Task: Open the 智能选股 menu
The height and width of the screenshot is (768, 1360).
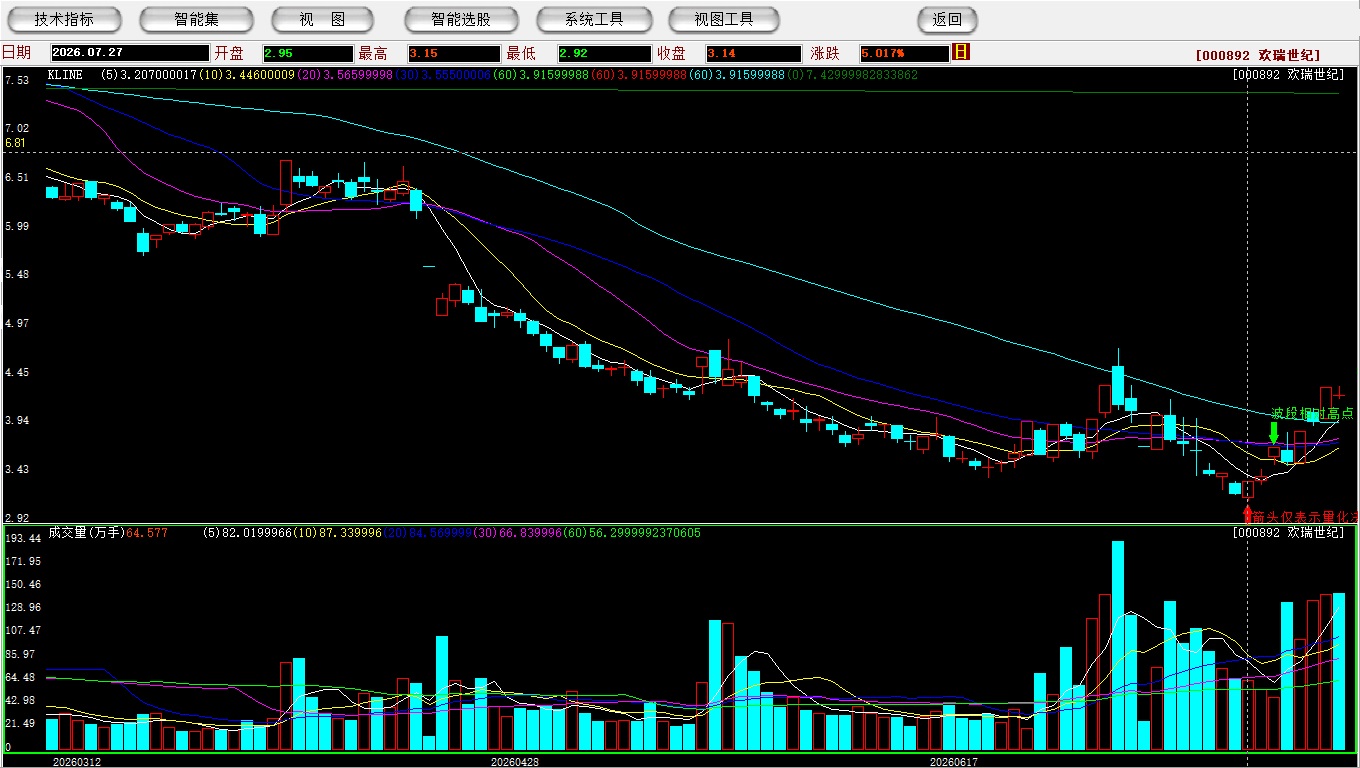Action: (461, 19)
